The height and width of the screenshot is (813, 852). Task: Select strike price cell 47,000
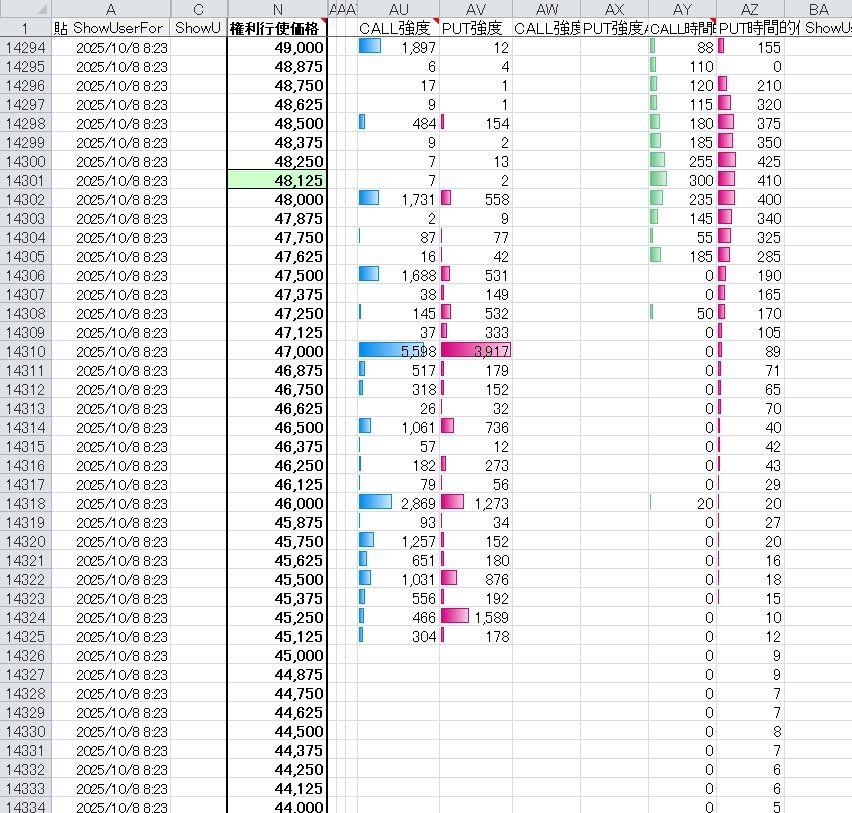[277, 351]
